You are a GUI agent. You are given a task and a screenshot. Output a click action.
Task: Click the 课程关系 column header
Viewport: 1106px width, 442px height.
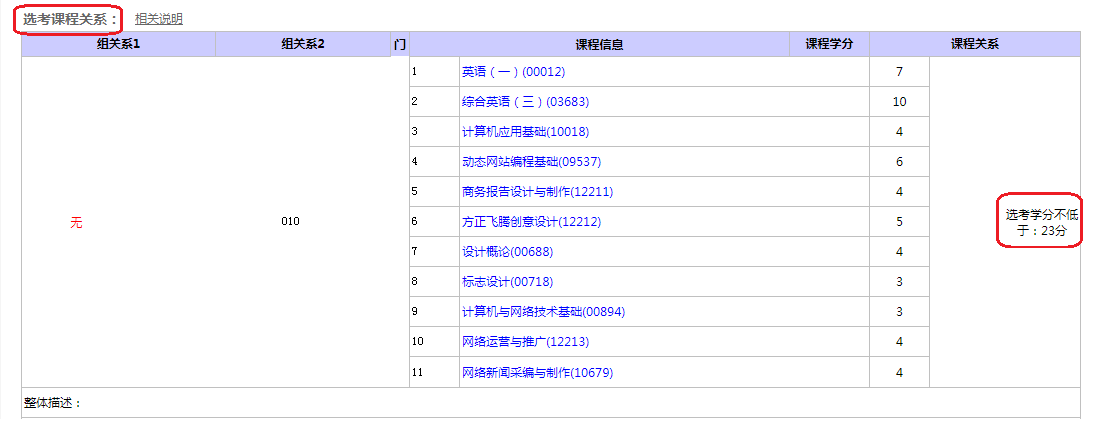[x=974, y=44]
